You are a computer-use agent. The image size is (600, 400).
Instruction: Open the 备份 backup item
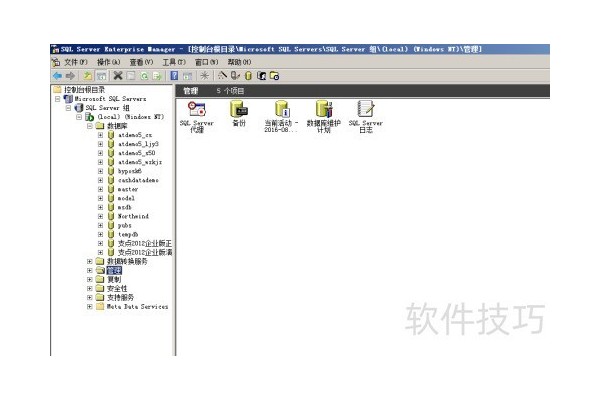[x=239, y=114]
